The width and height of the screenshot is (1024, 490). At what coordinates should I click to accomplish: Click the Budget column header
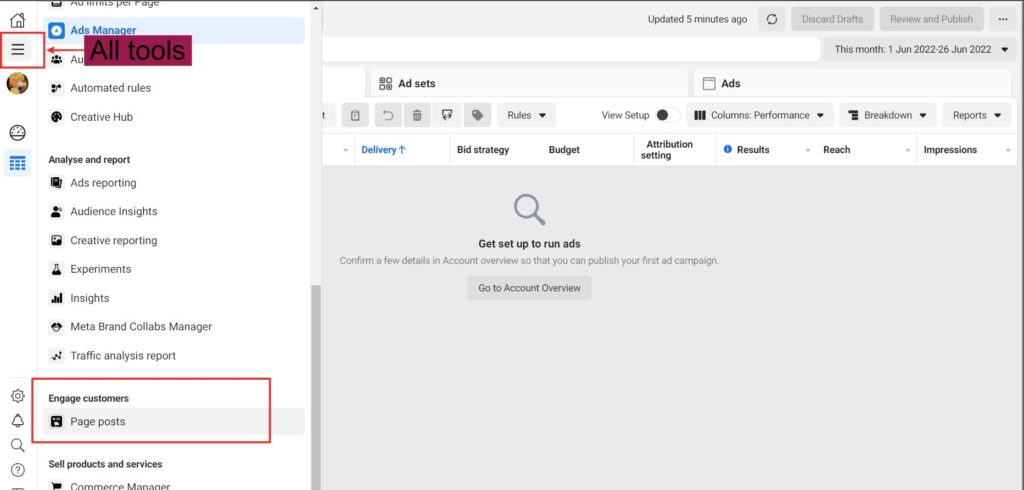(564, 150)
